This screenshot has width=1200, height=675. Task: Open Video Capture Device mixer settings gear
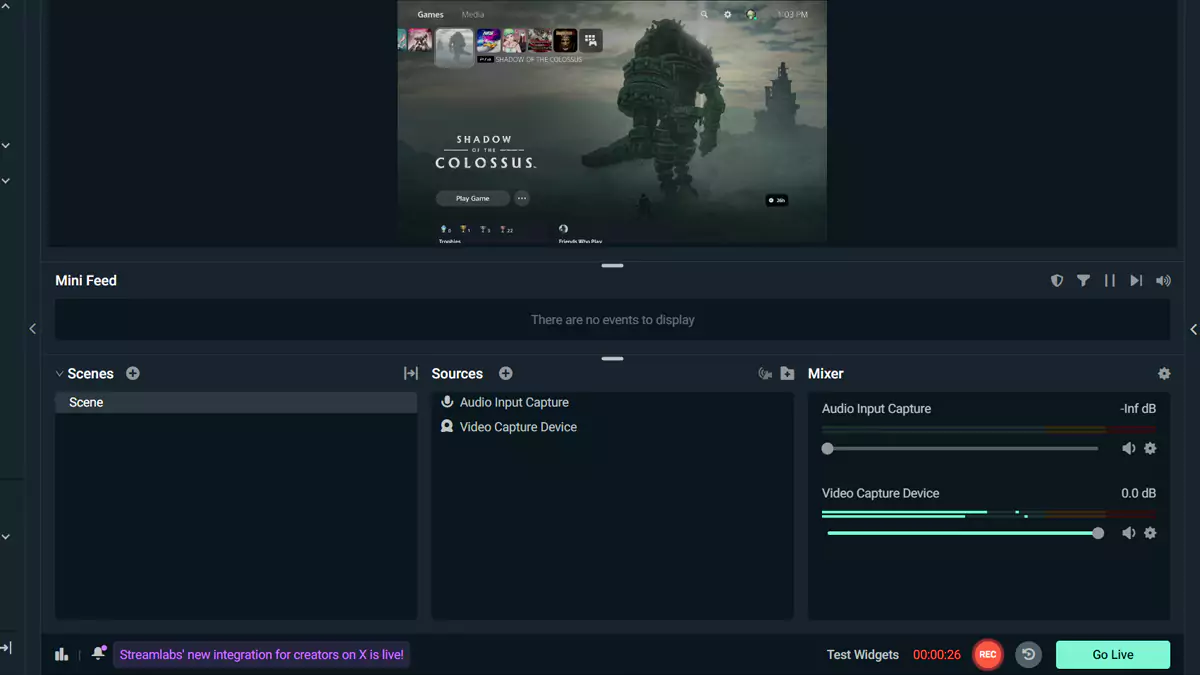point(1150,533)
